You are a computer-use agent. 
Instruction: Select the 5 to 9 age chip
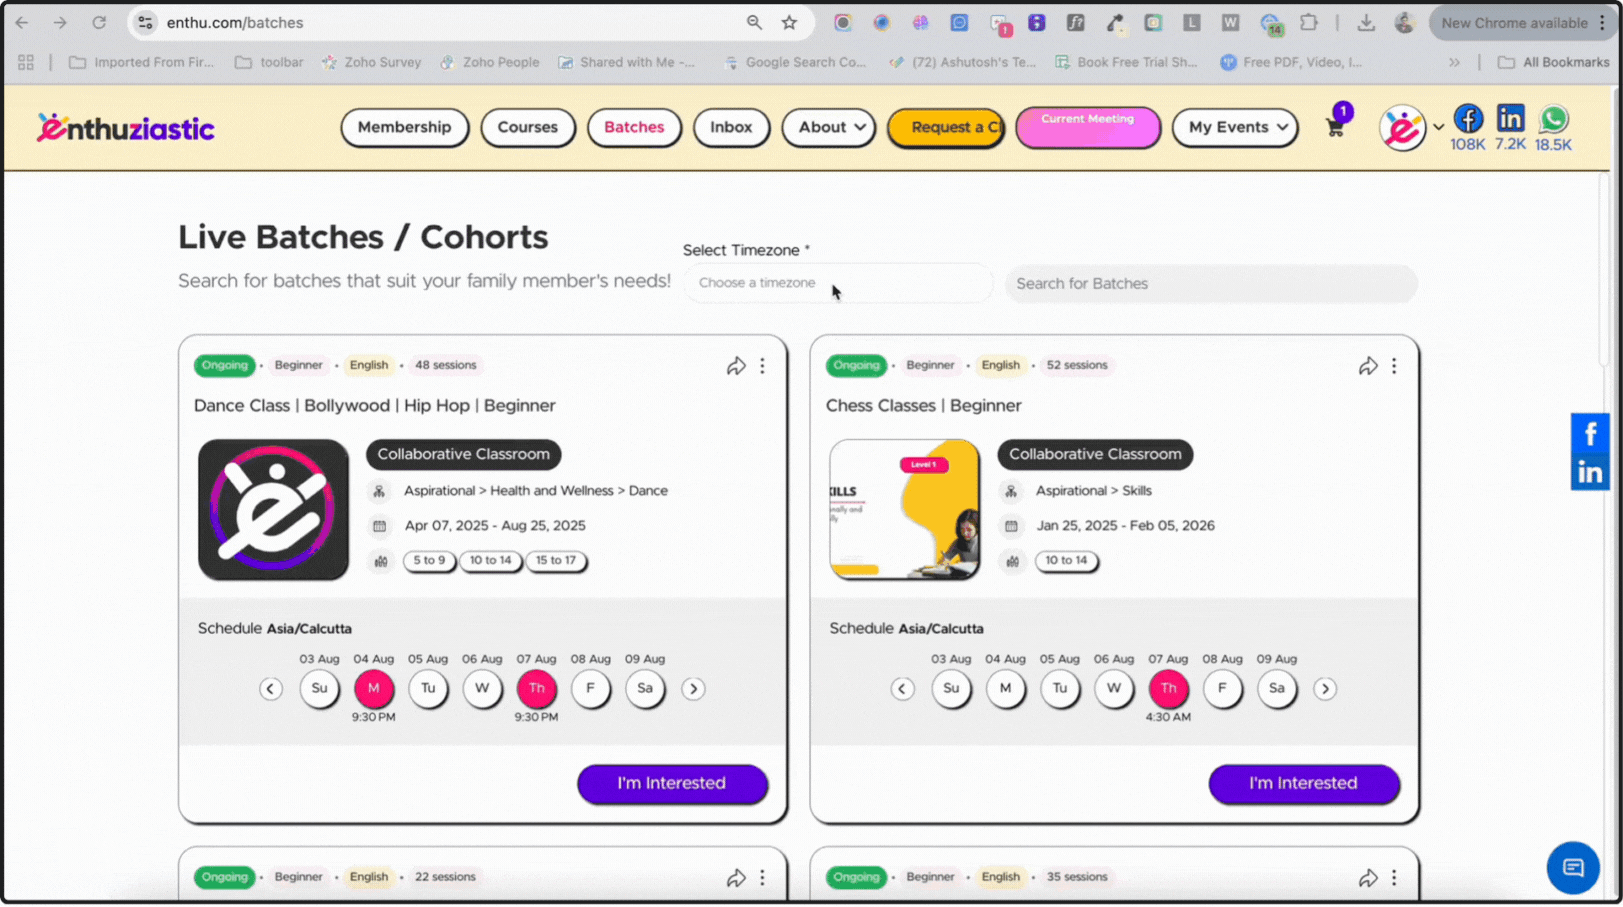(429, 561)
